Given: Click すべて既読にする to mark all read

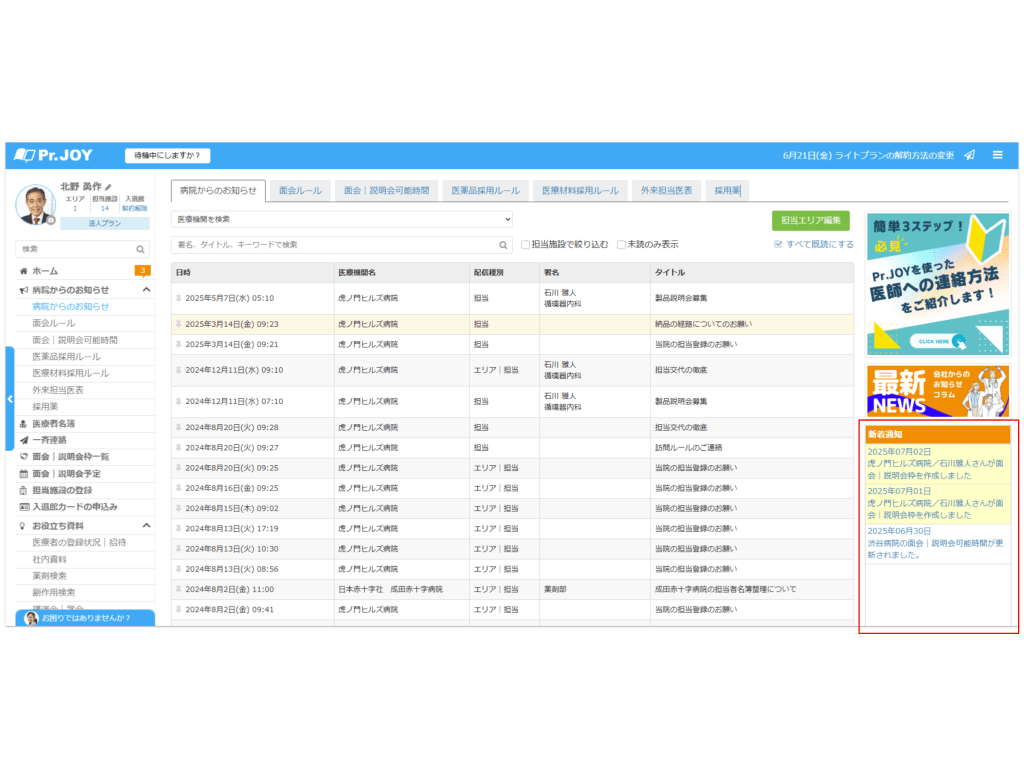Looking at the screenshot, I should point(814,244).
